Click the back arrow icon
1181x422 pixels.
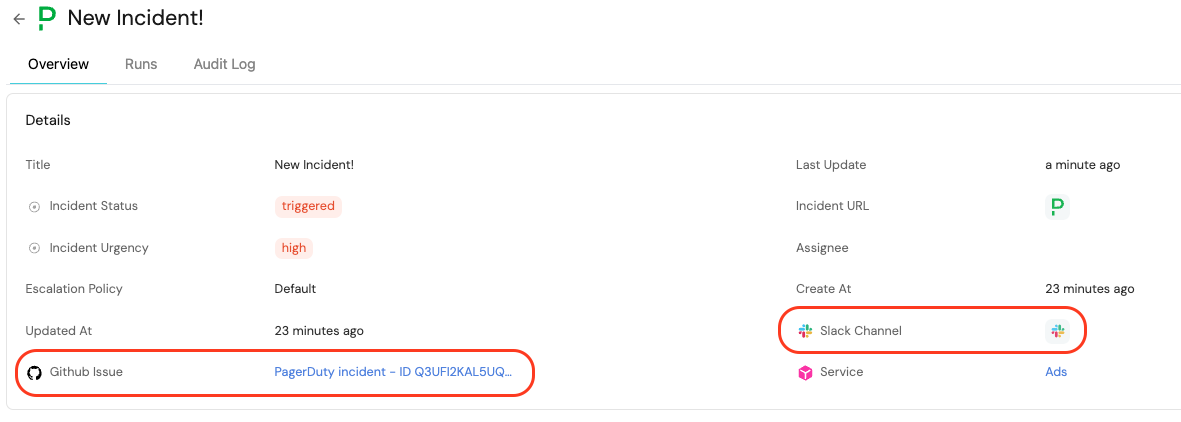click(x=18, y=19)
